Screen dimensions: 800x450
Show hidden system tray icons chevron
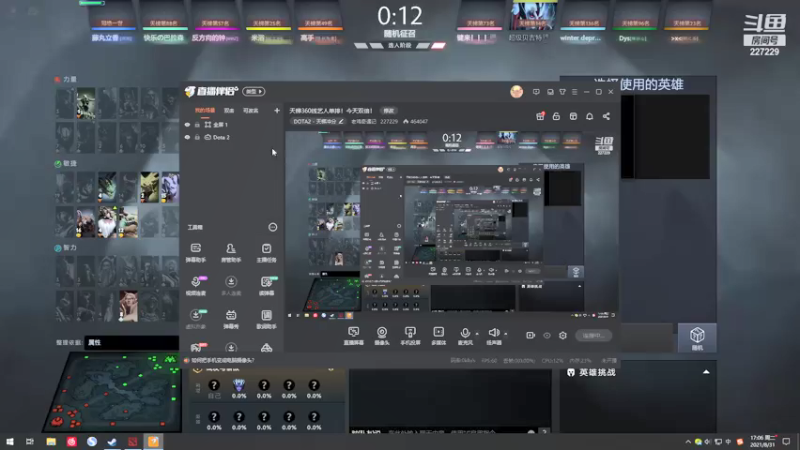pyautogui.click(x=688, y=442)
